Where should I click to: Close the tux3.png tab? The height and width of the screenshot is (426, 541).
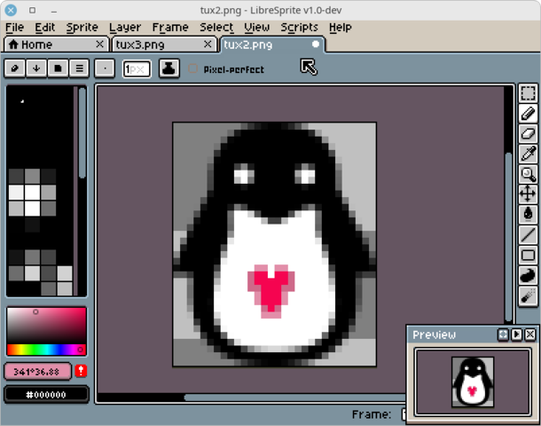click(207, 44)
